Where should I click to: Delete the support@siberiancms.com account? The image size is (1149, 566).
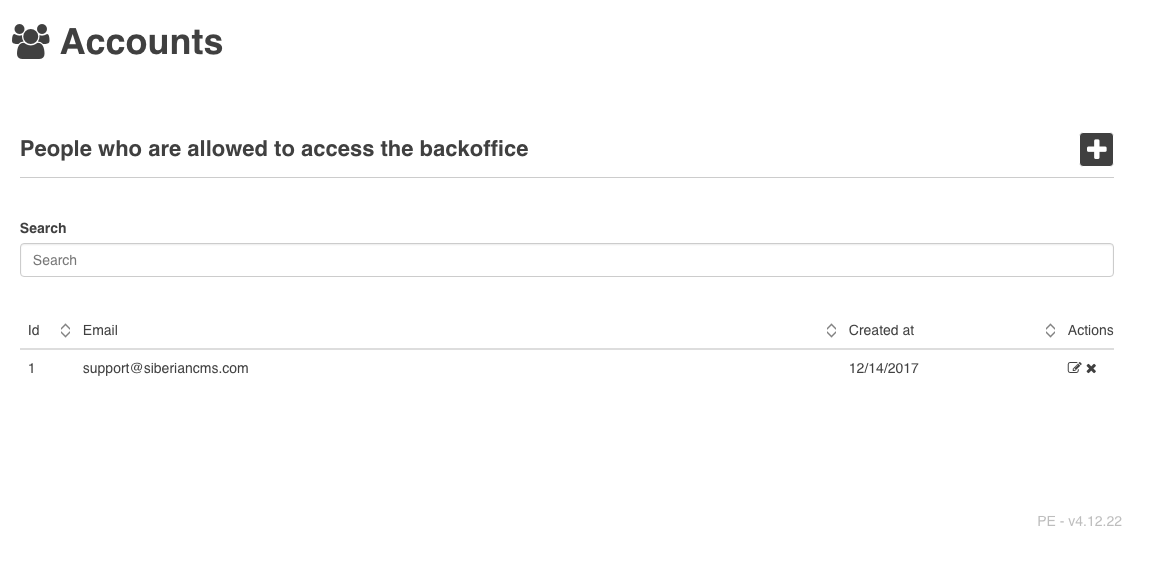tap(1091, 369)
